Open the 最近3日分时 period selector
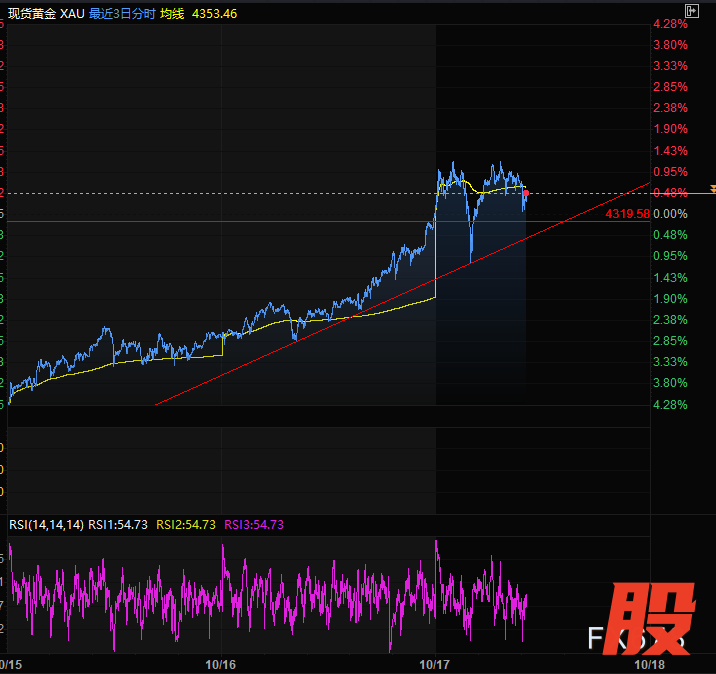Image resolution: width=716 pixels, height=674 pixels. tap(122, 15)
